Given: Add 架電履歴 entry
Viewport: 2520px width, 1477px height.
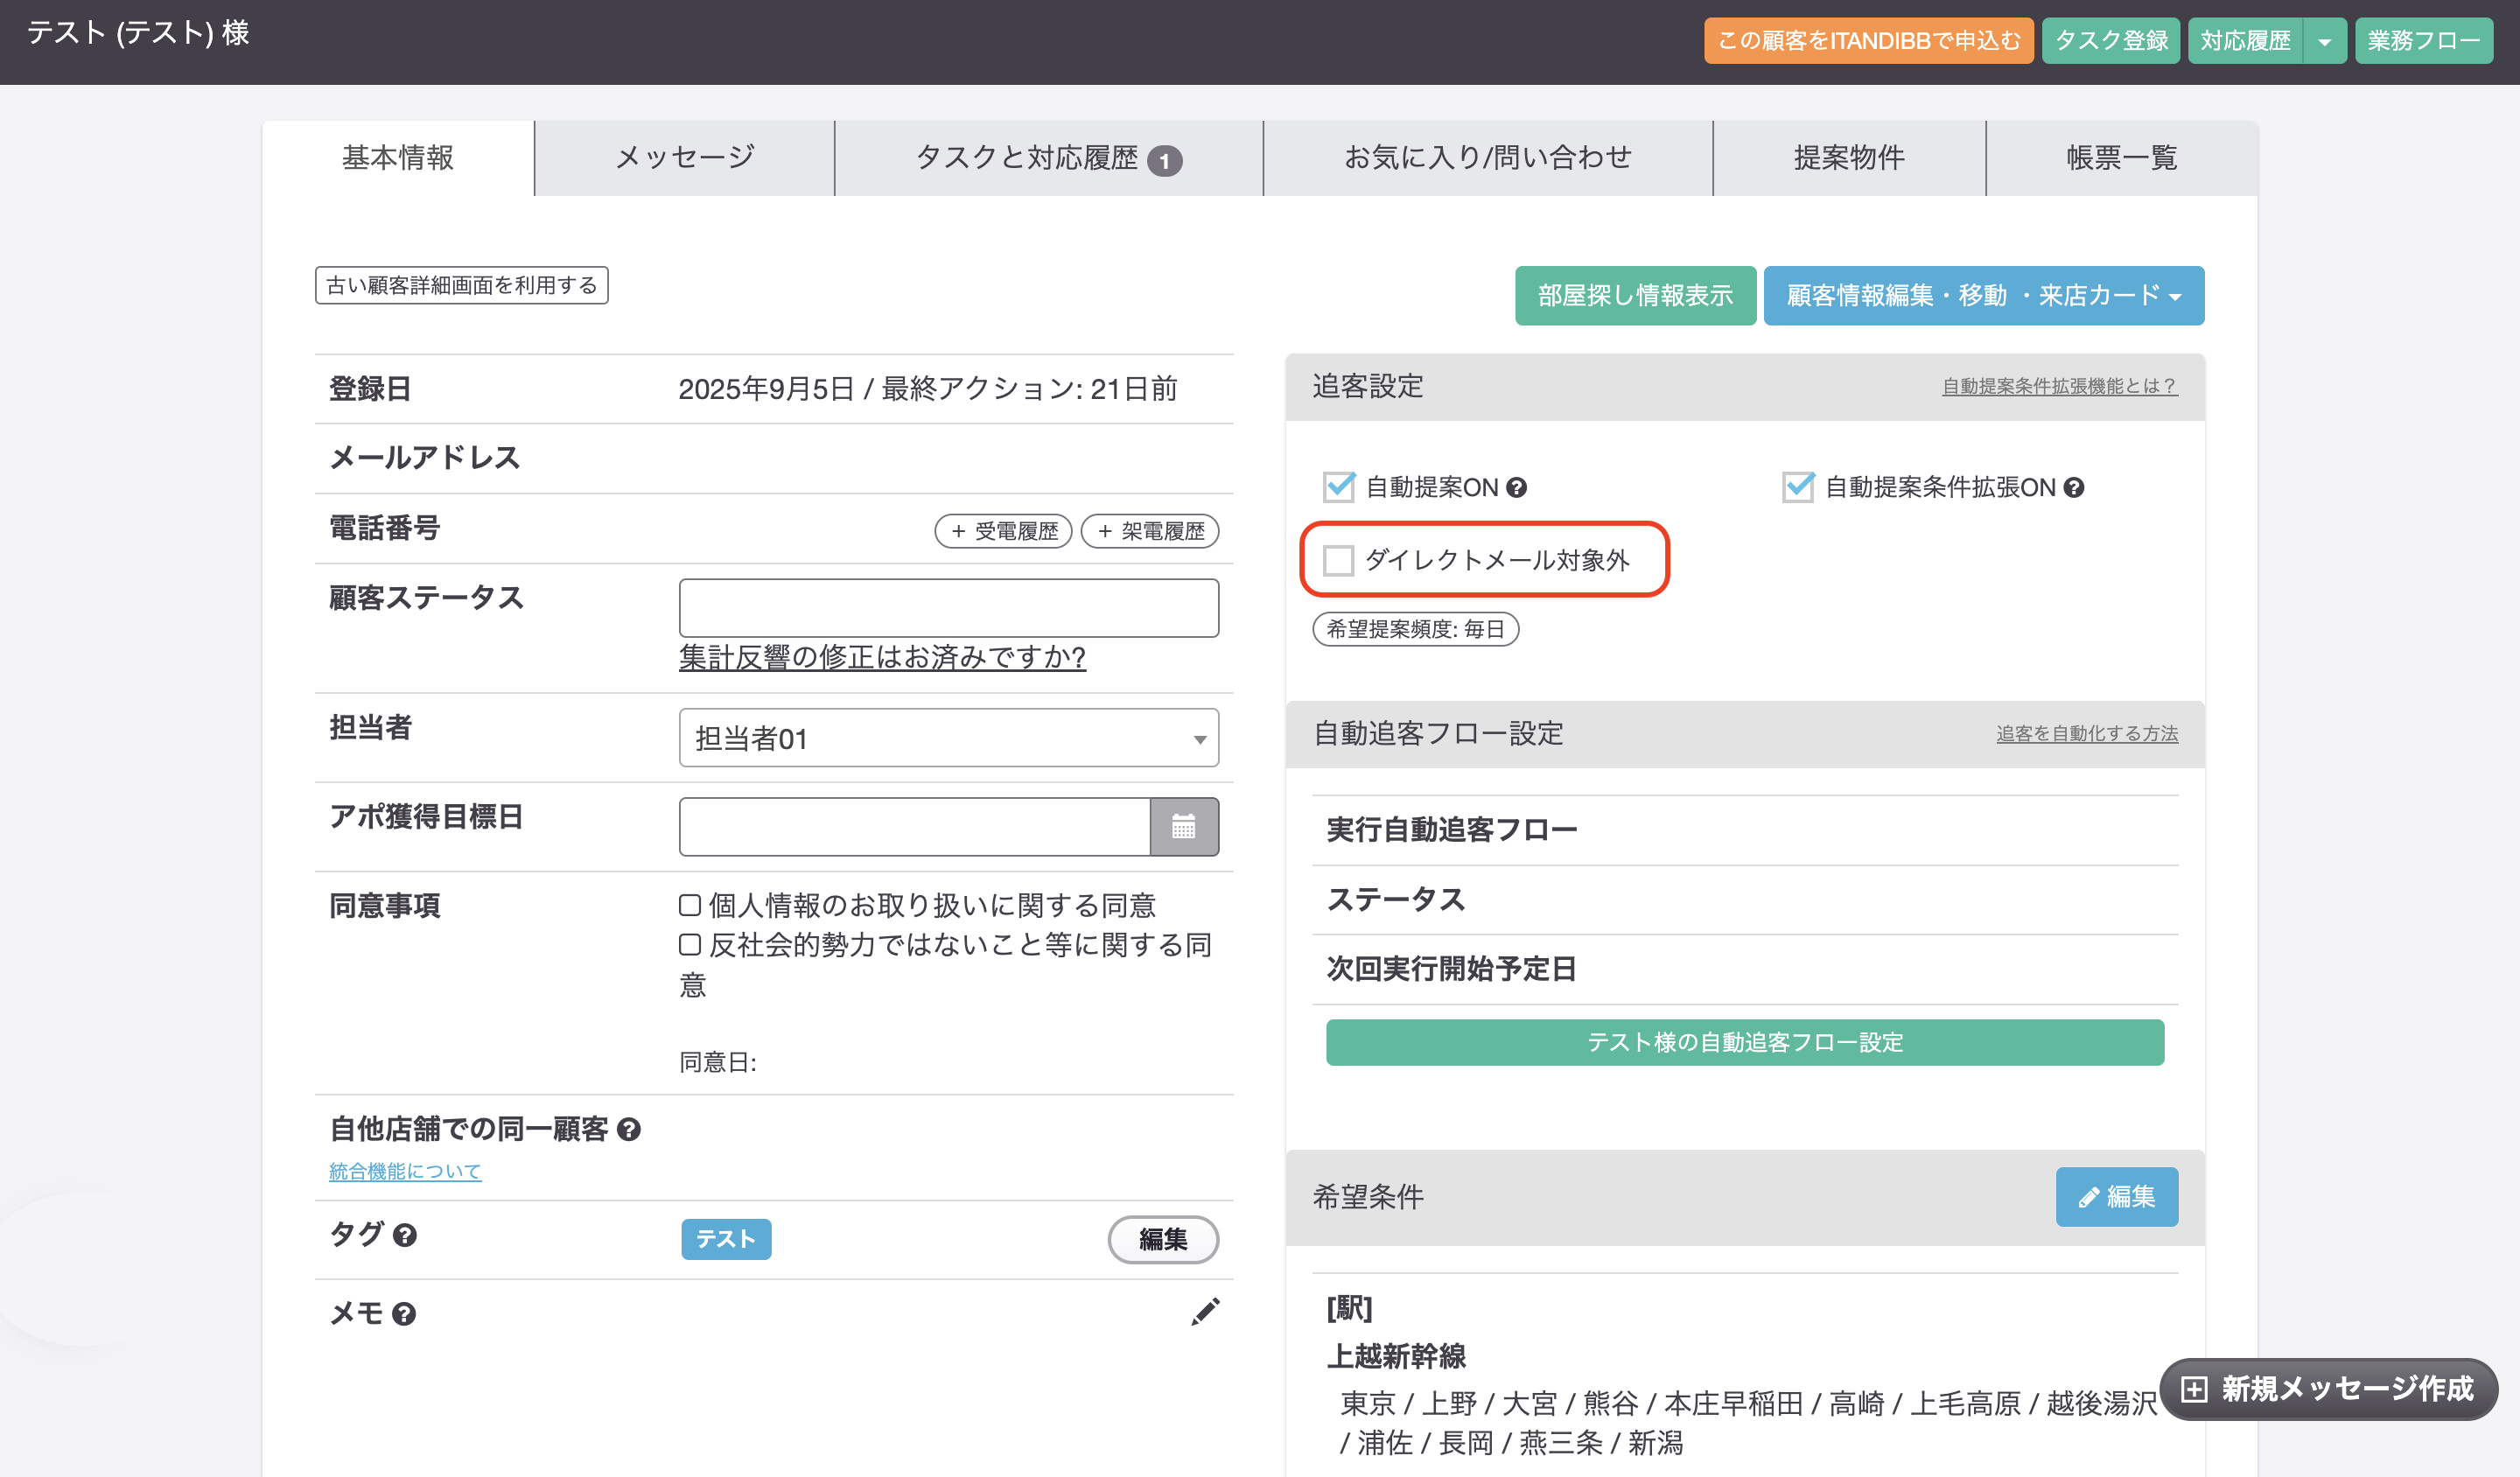Looking at the screenshot, I should (x=1150, y=531).
